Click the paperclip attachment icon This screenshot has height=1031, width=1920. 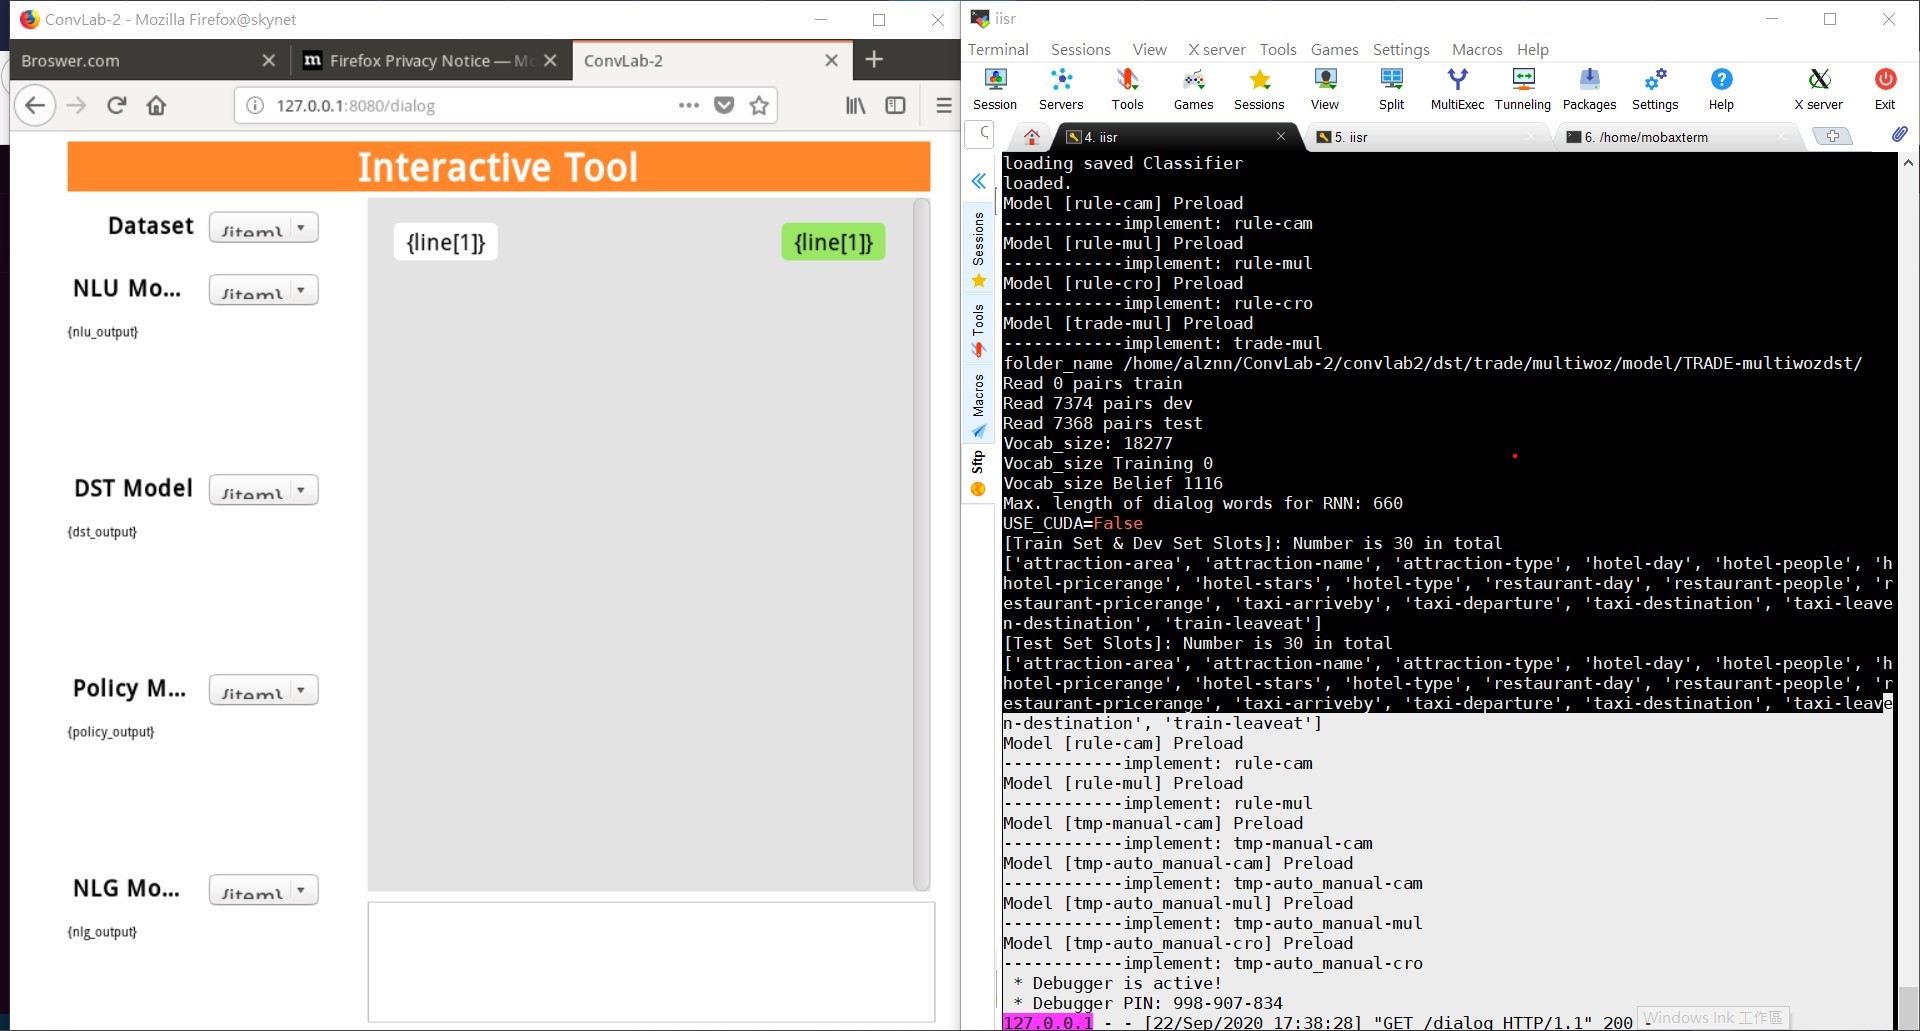pos(1898,134)
